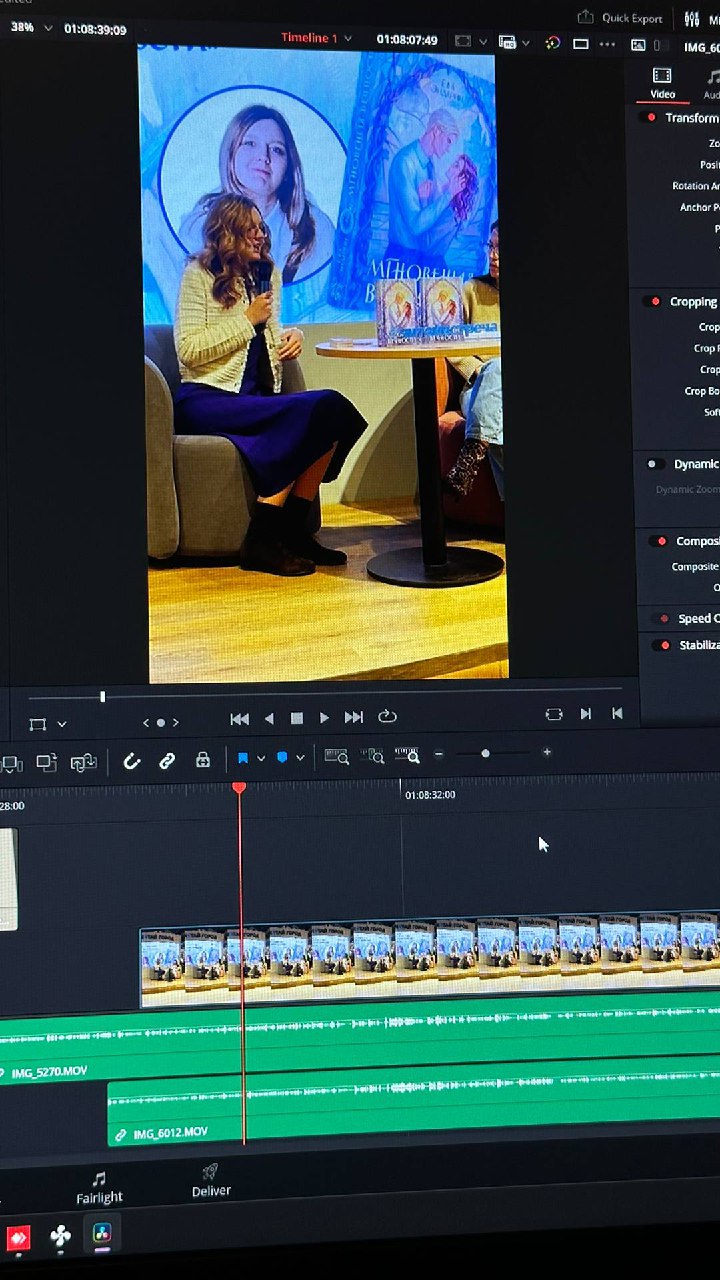720x1280 pixels.
Task: Stop playback
Action: click(297, 719)
